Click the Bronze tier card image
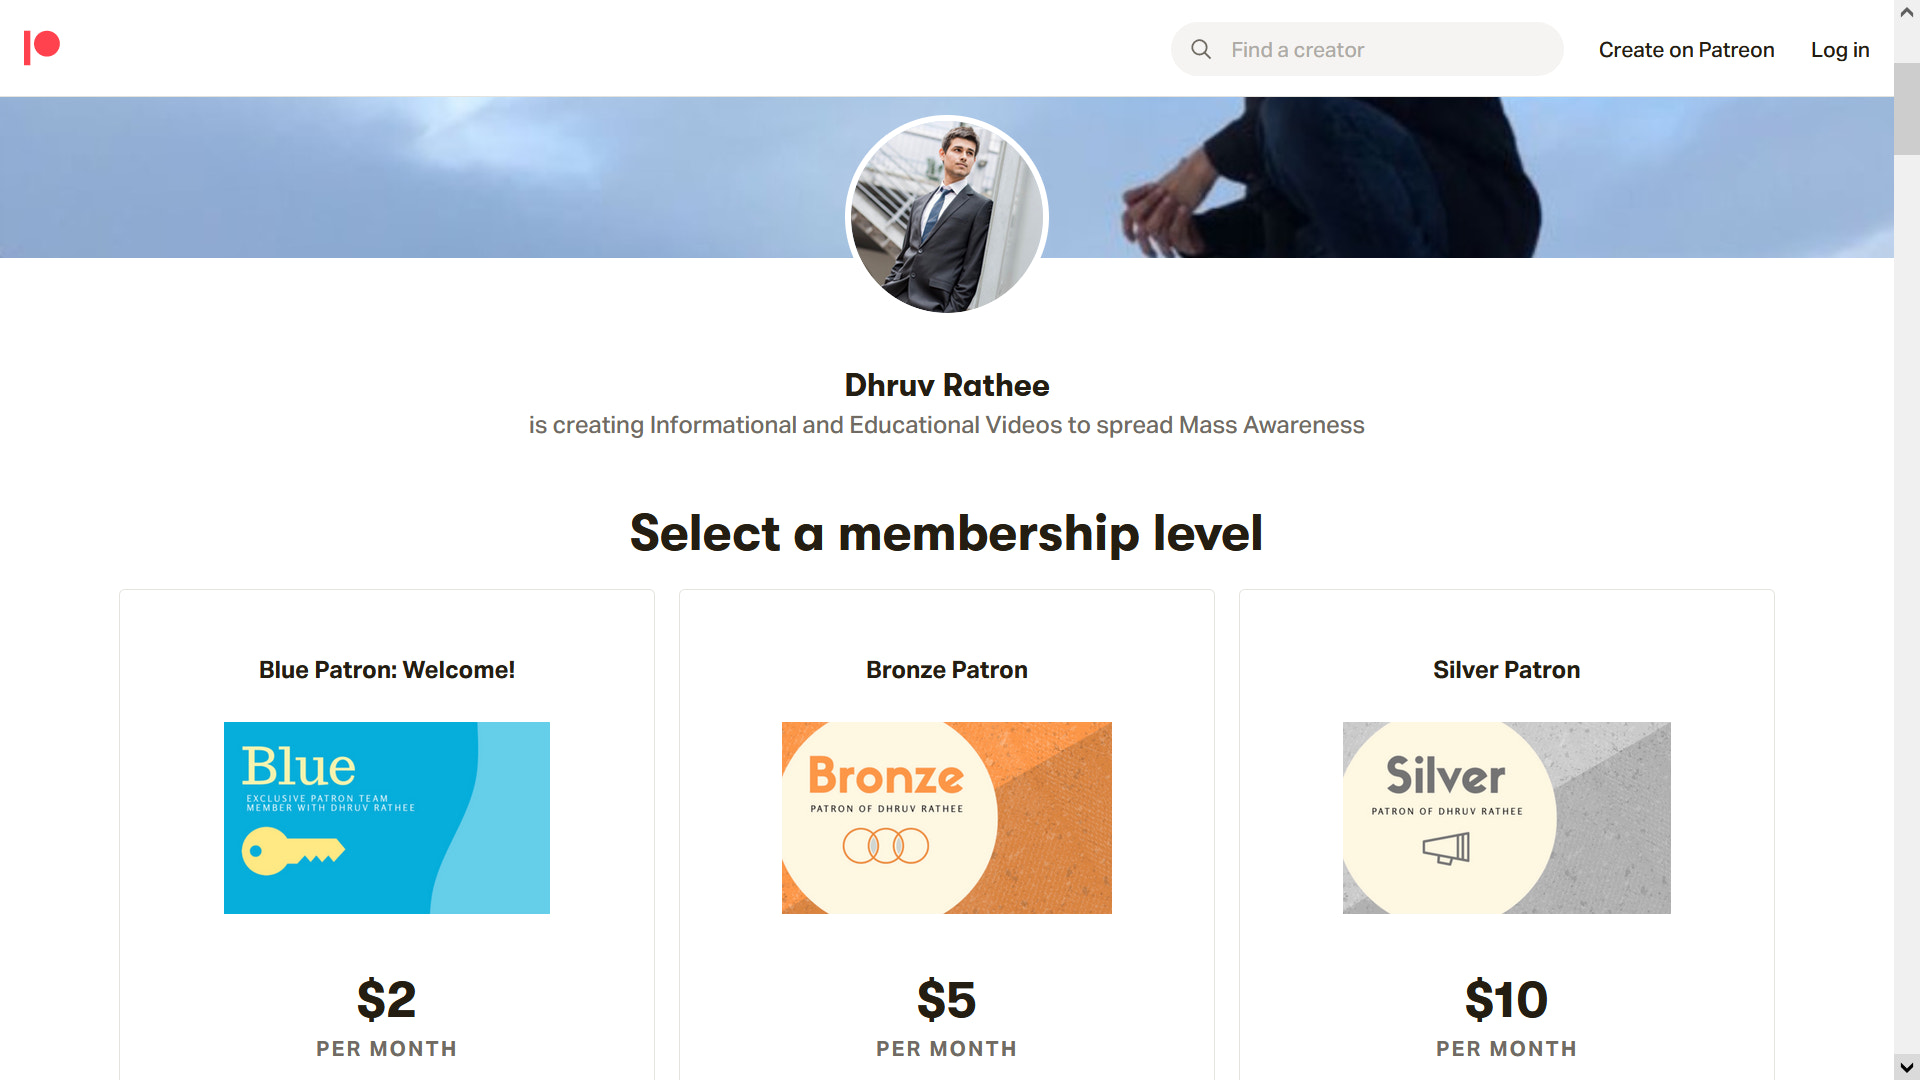The width and height of the screenshot is (1920, 1080). 946,817
